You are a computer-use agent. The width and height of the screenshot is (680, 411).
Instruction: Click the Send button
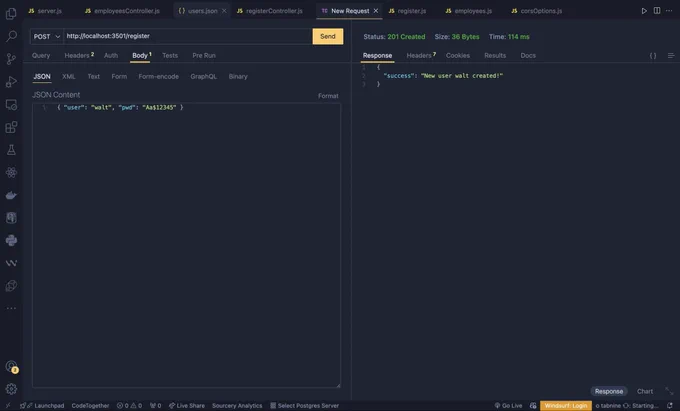pyautogui.click(x=327, y=36)
